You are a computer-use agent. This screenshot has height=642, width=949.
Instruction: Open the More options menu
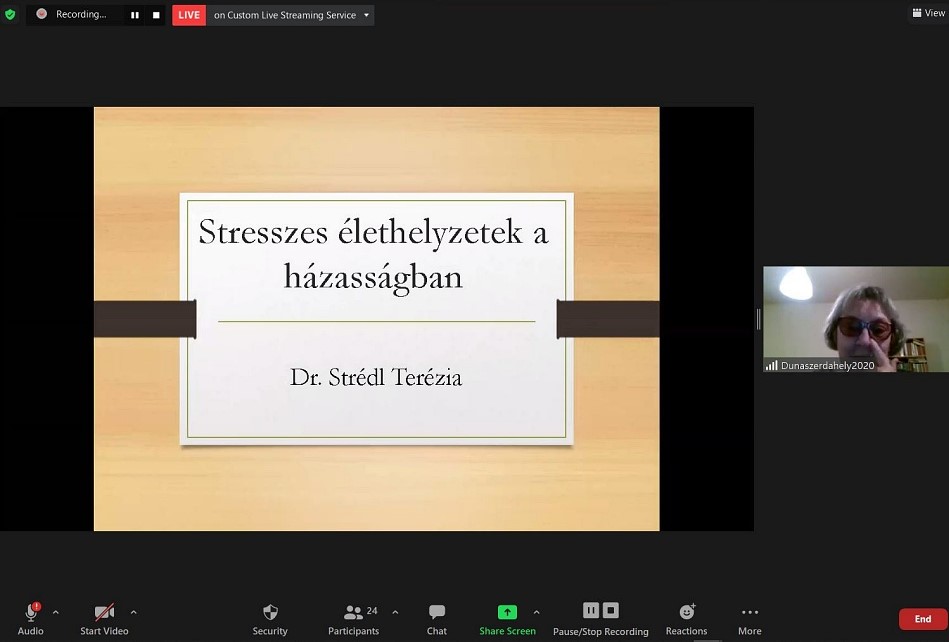point(749,612)
